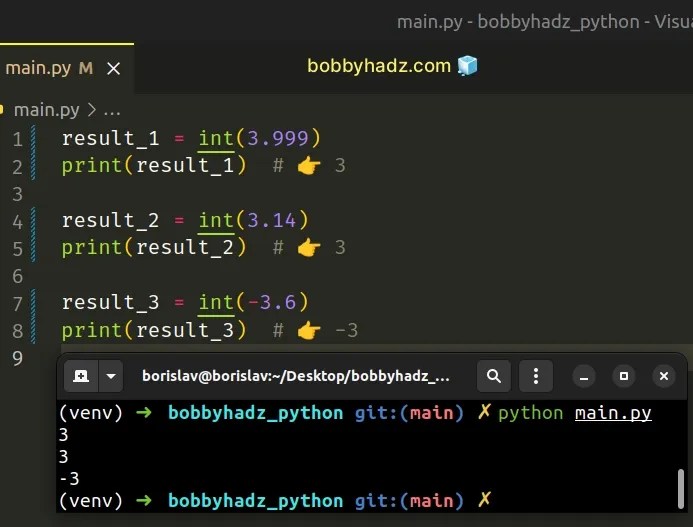Click result_1 variable on line 1

click(110, 138)
